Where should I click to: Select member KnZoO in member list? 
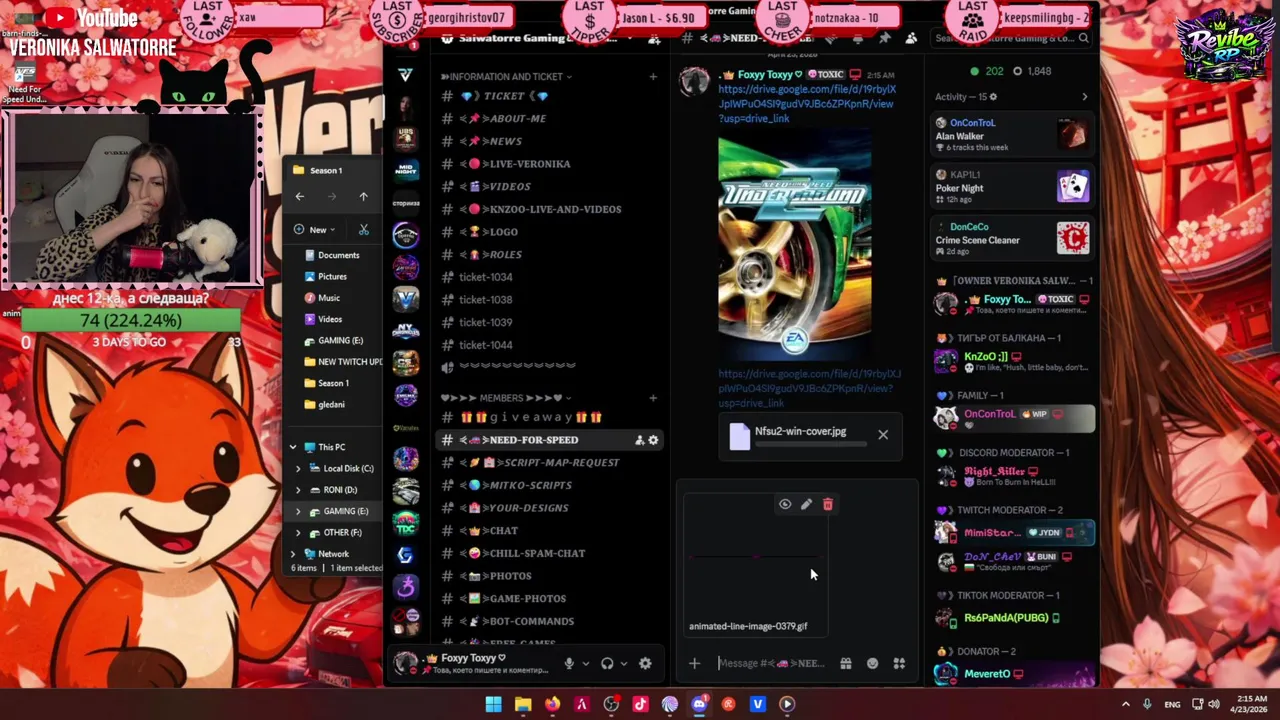(1012, 361)
